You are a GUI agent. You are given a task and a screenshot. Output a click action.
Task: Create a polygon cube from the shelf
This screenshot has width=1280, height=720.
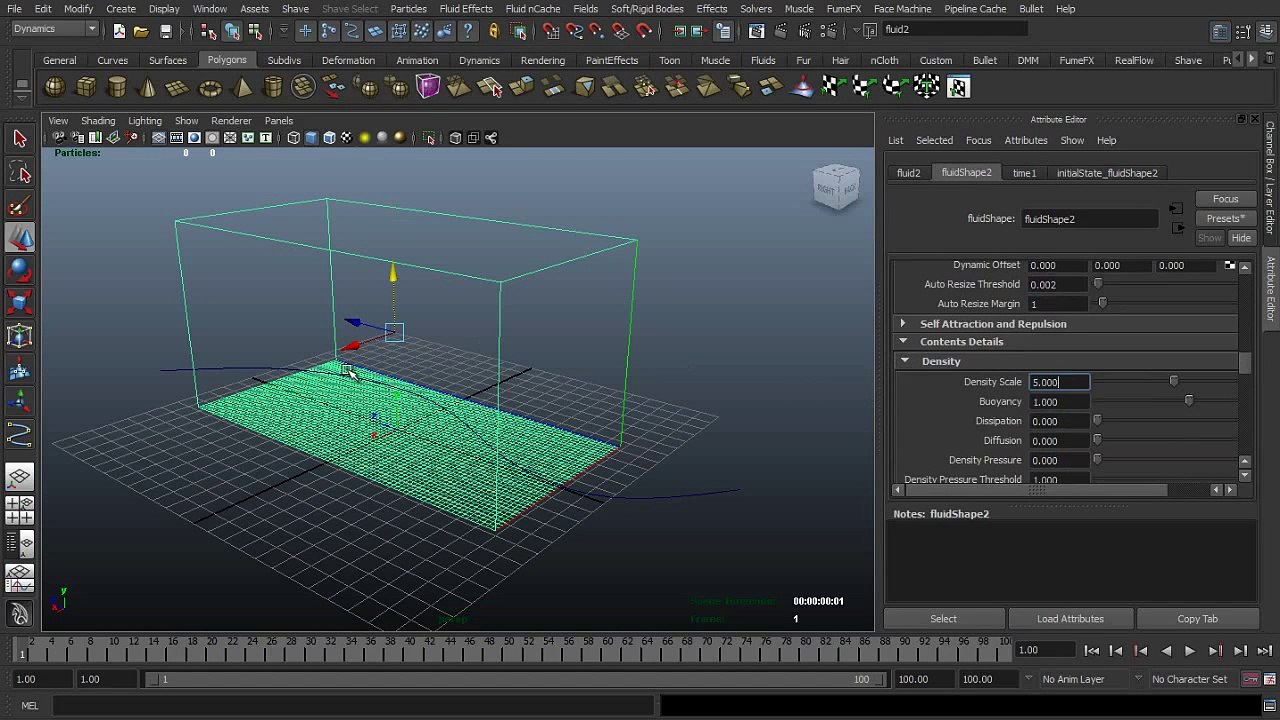tap(86, 88)
